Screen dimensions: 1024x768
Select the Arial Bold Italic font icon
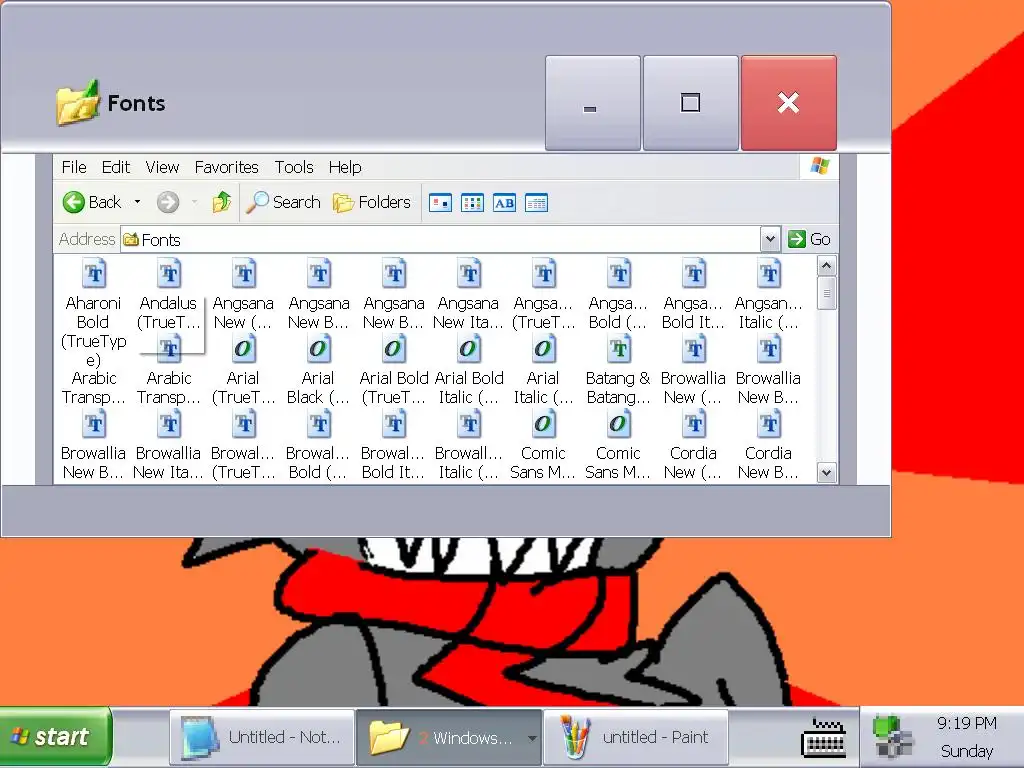469,348
